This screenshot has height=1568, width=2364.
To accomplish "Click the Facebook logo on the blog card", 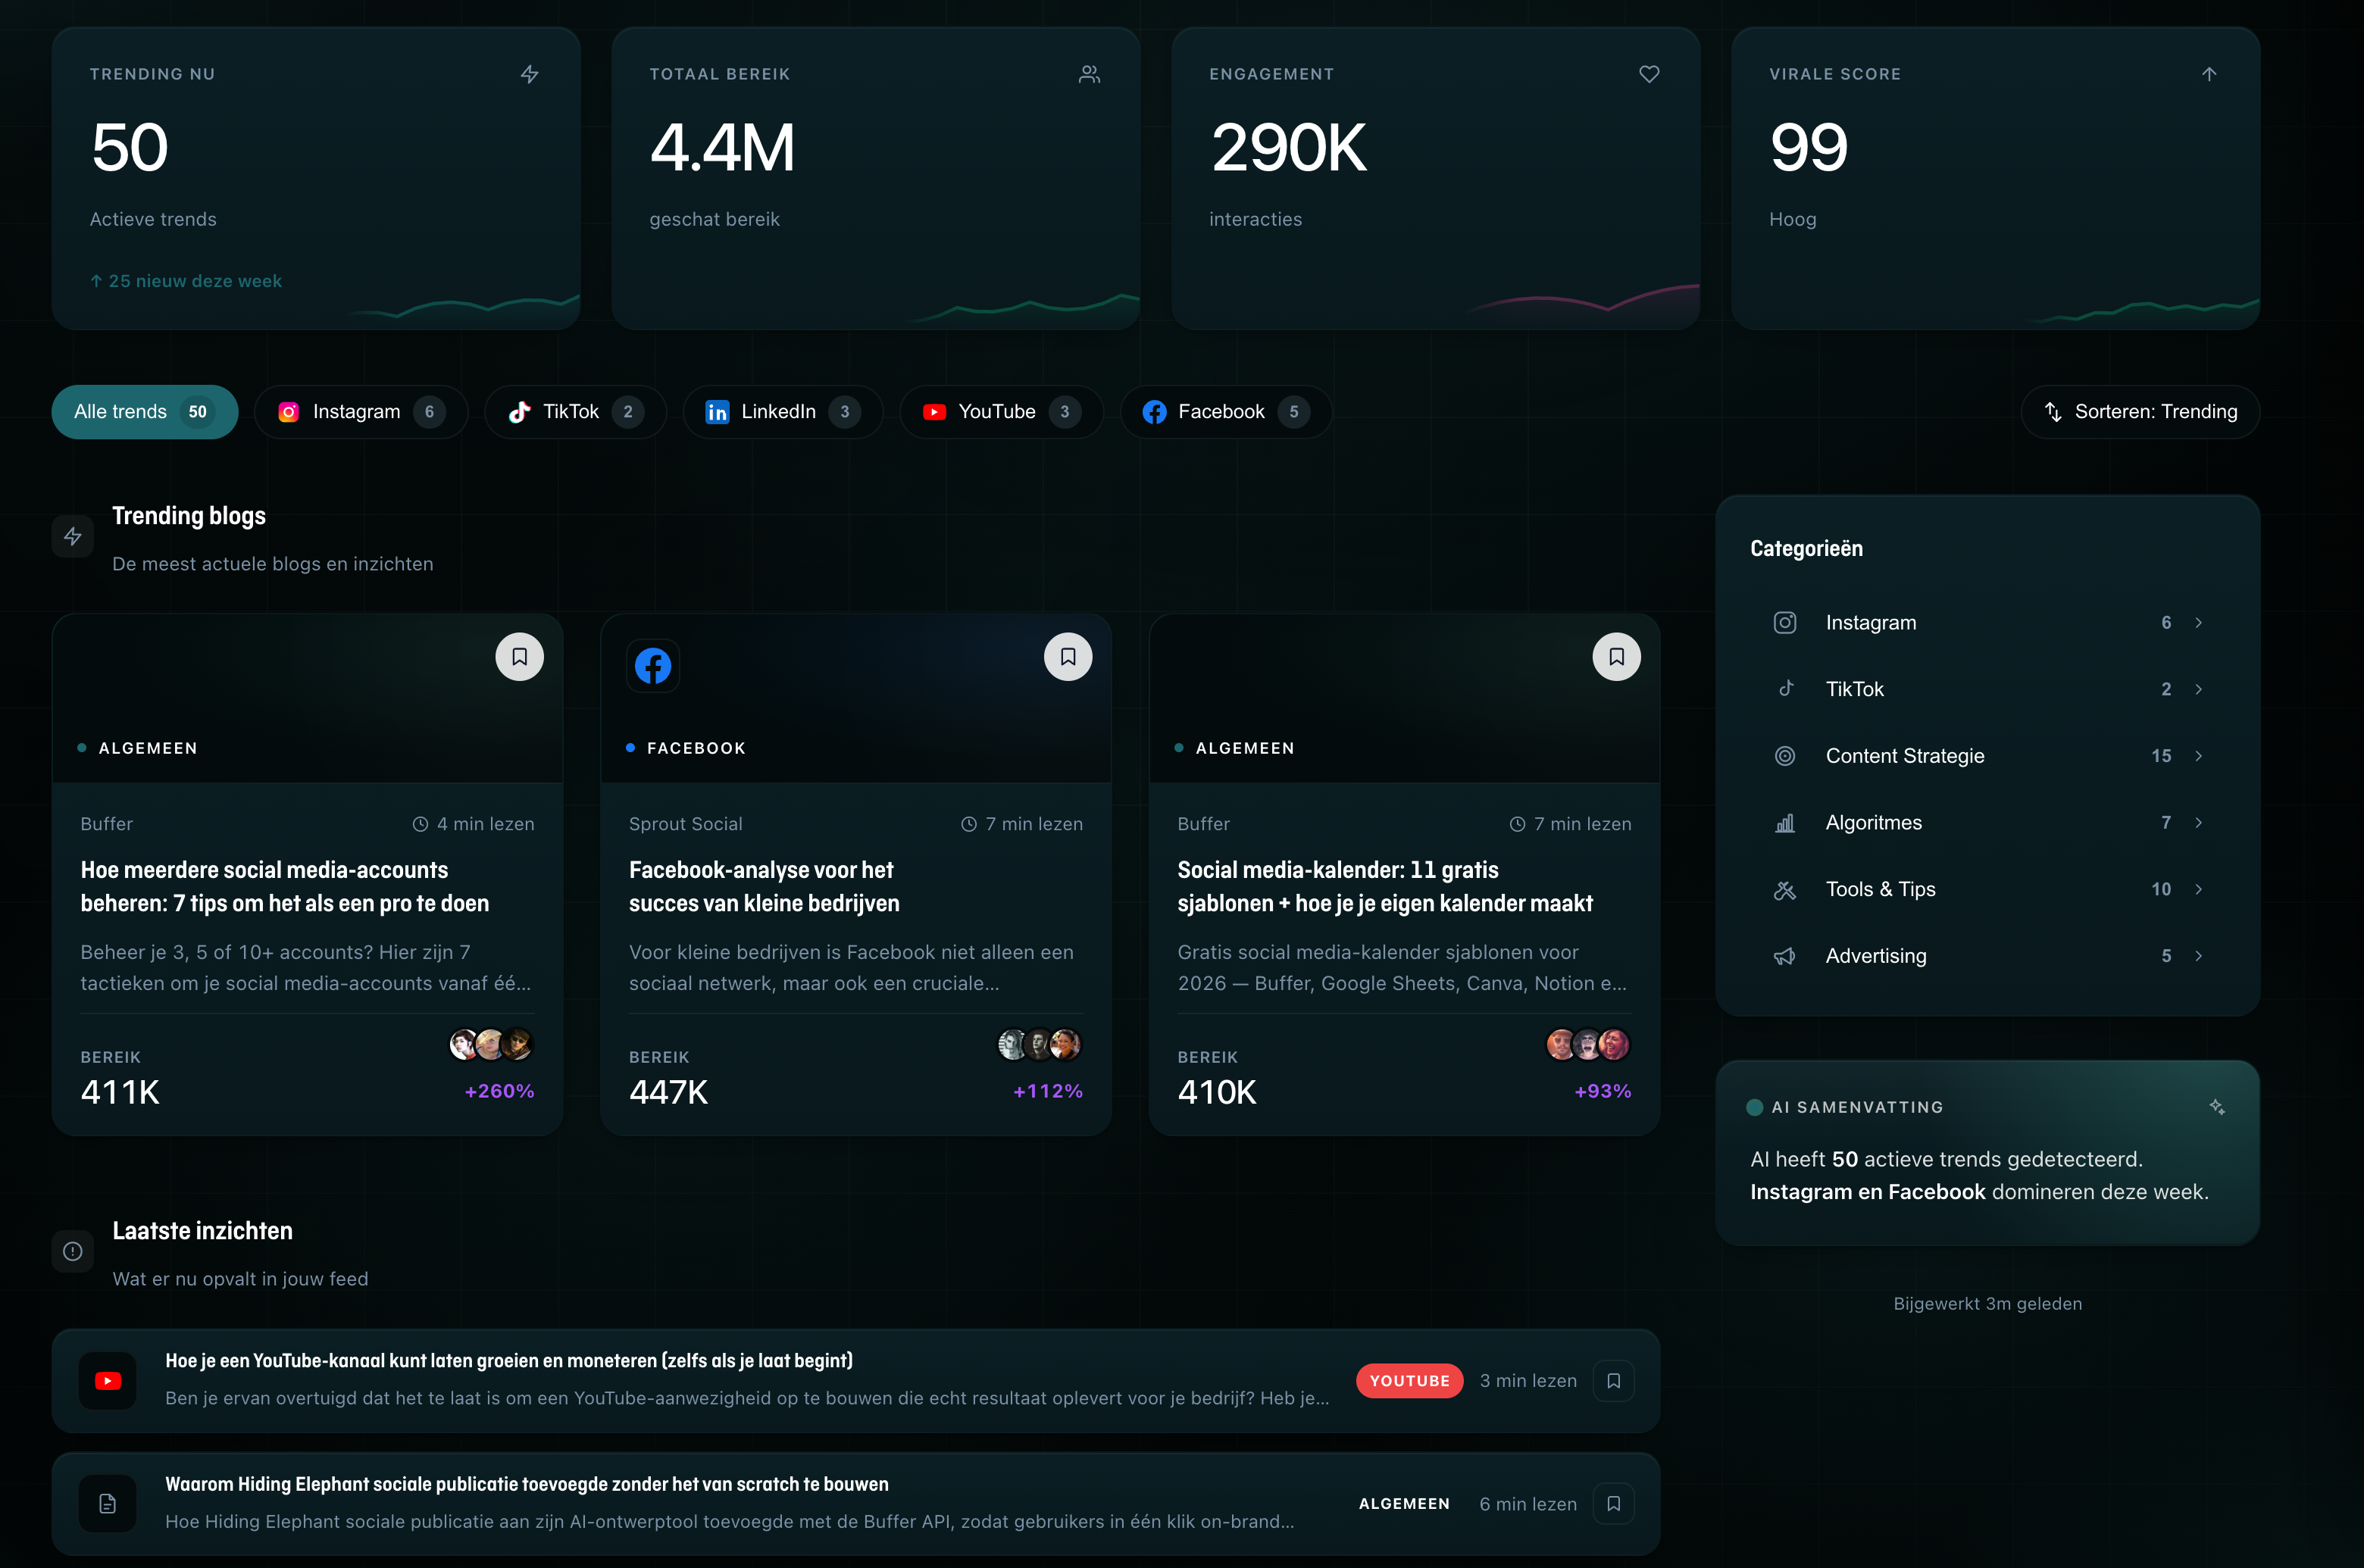I will coord(653,666).
